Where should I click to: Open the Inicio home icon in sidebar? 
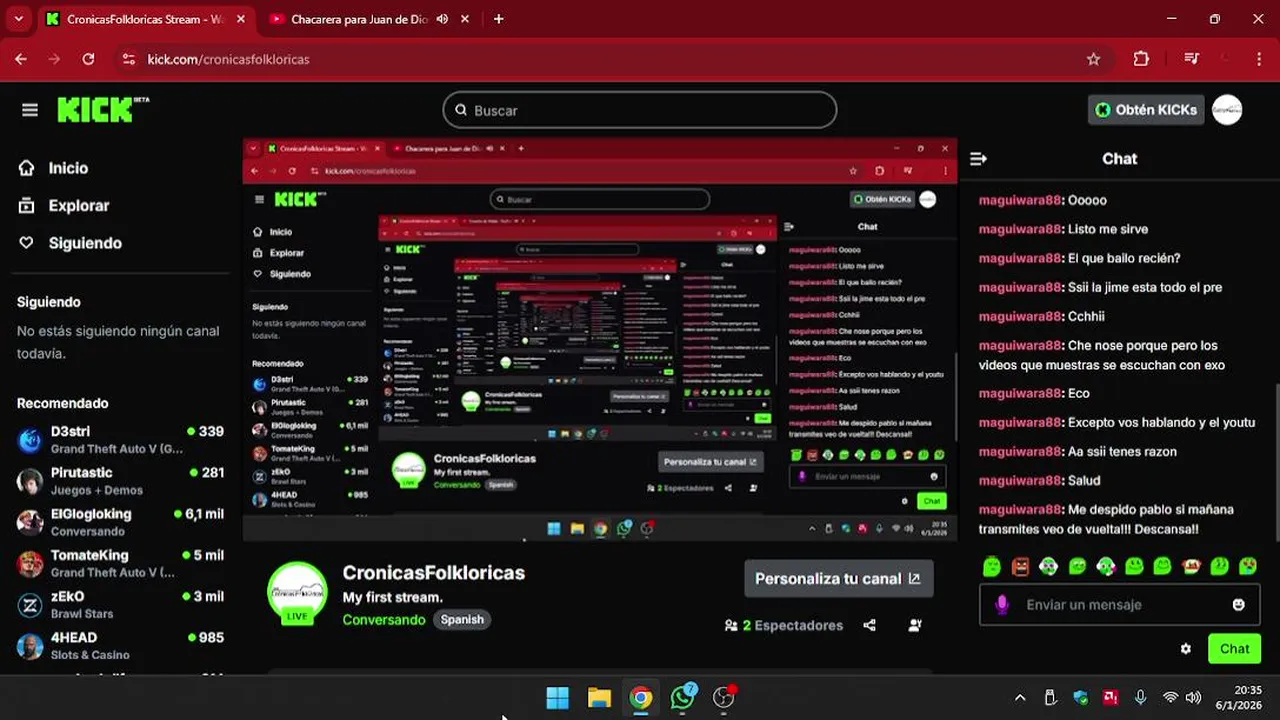tap(27, 168)
